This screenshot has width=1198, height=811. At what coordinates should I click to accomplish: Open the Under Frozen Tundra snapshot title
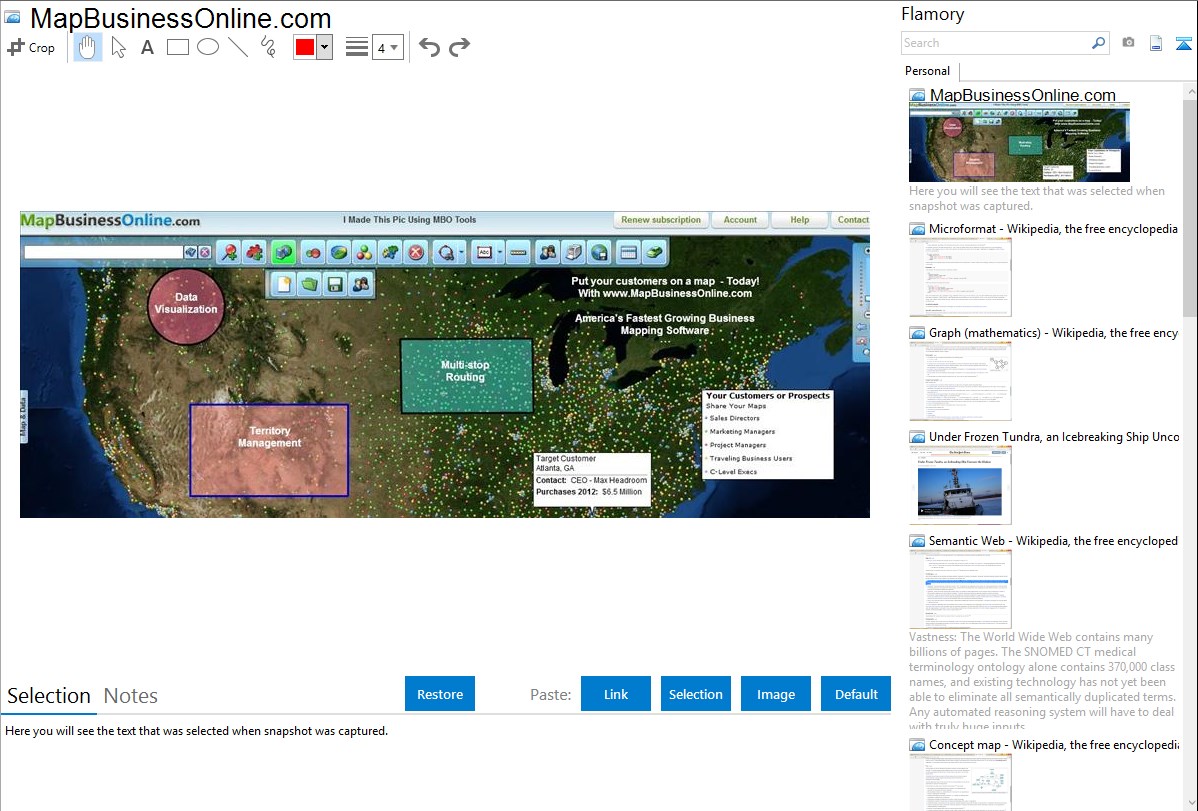pyautogui.click(x=1054, y=436)
